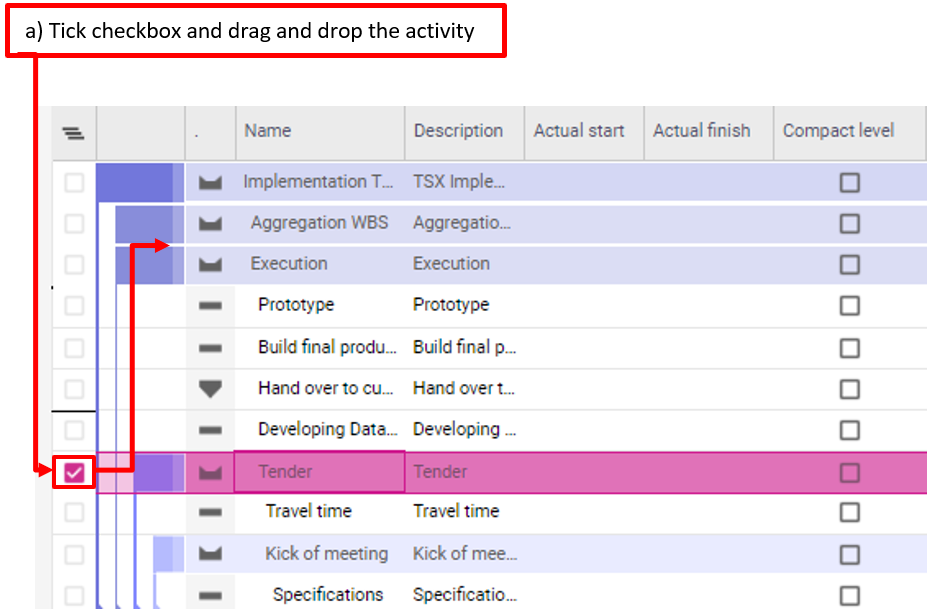Click the Description column header

458,131
